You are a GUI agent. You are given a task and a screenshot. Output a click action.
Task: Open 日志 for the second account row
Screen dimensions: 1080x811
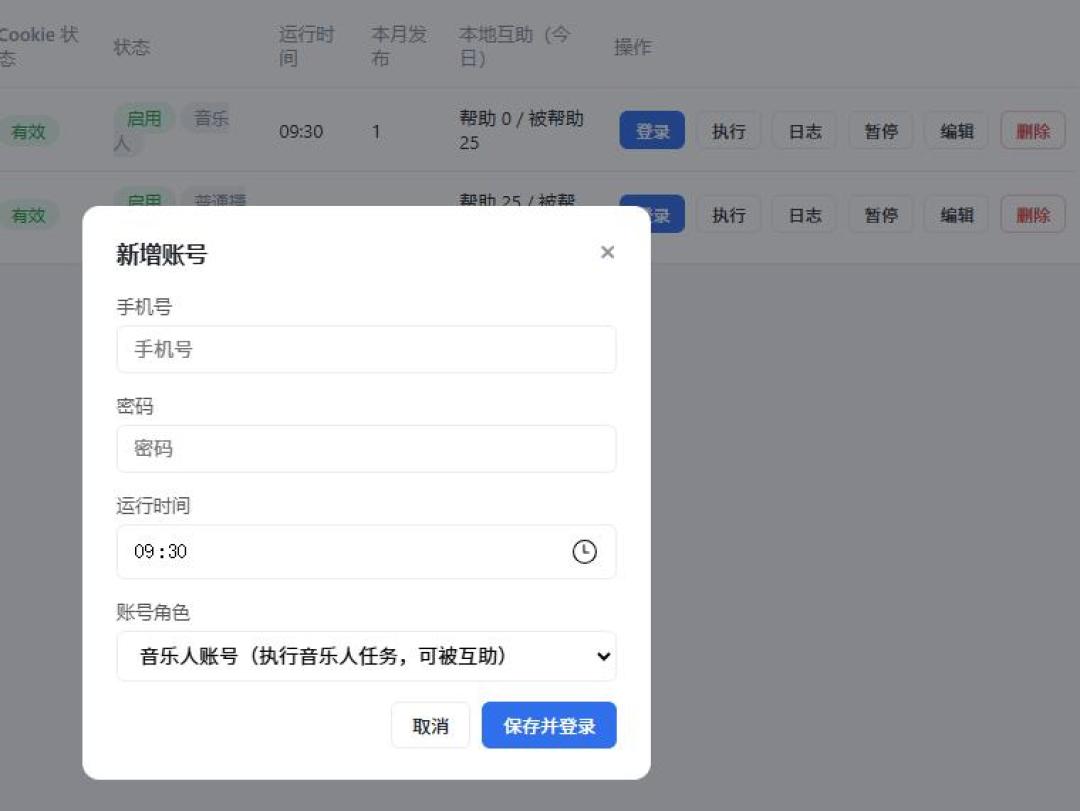[805, 214]
